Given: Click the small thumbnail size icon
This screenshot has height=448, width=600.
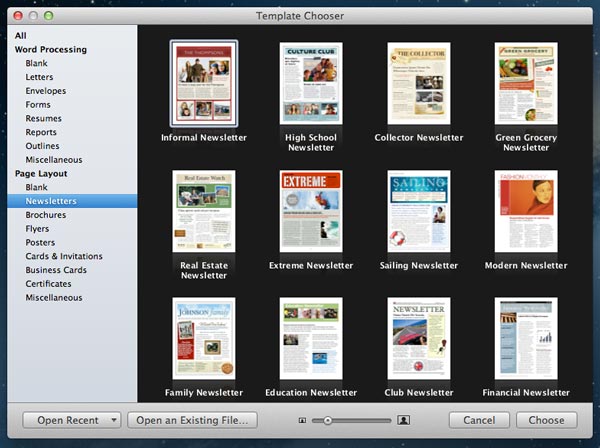Looking at the screenshot, I should 302,421.
